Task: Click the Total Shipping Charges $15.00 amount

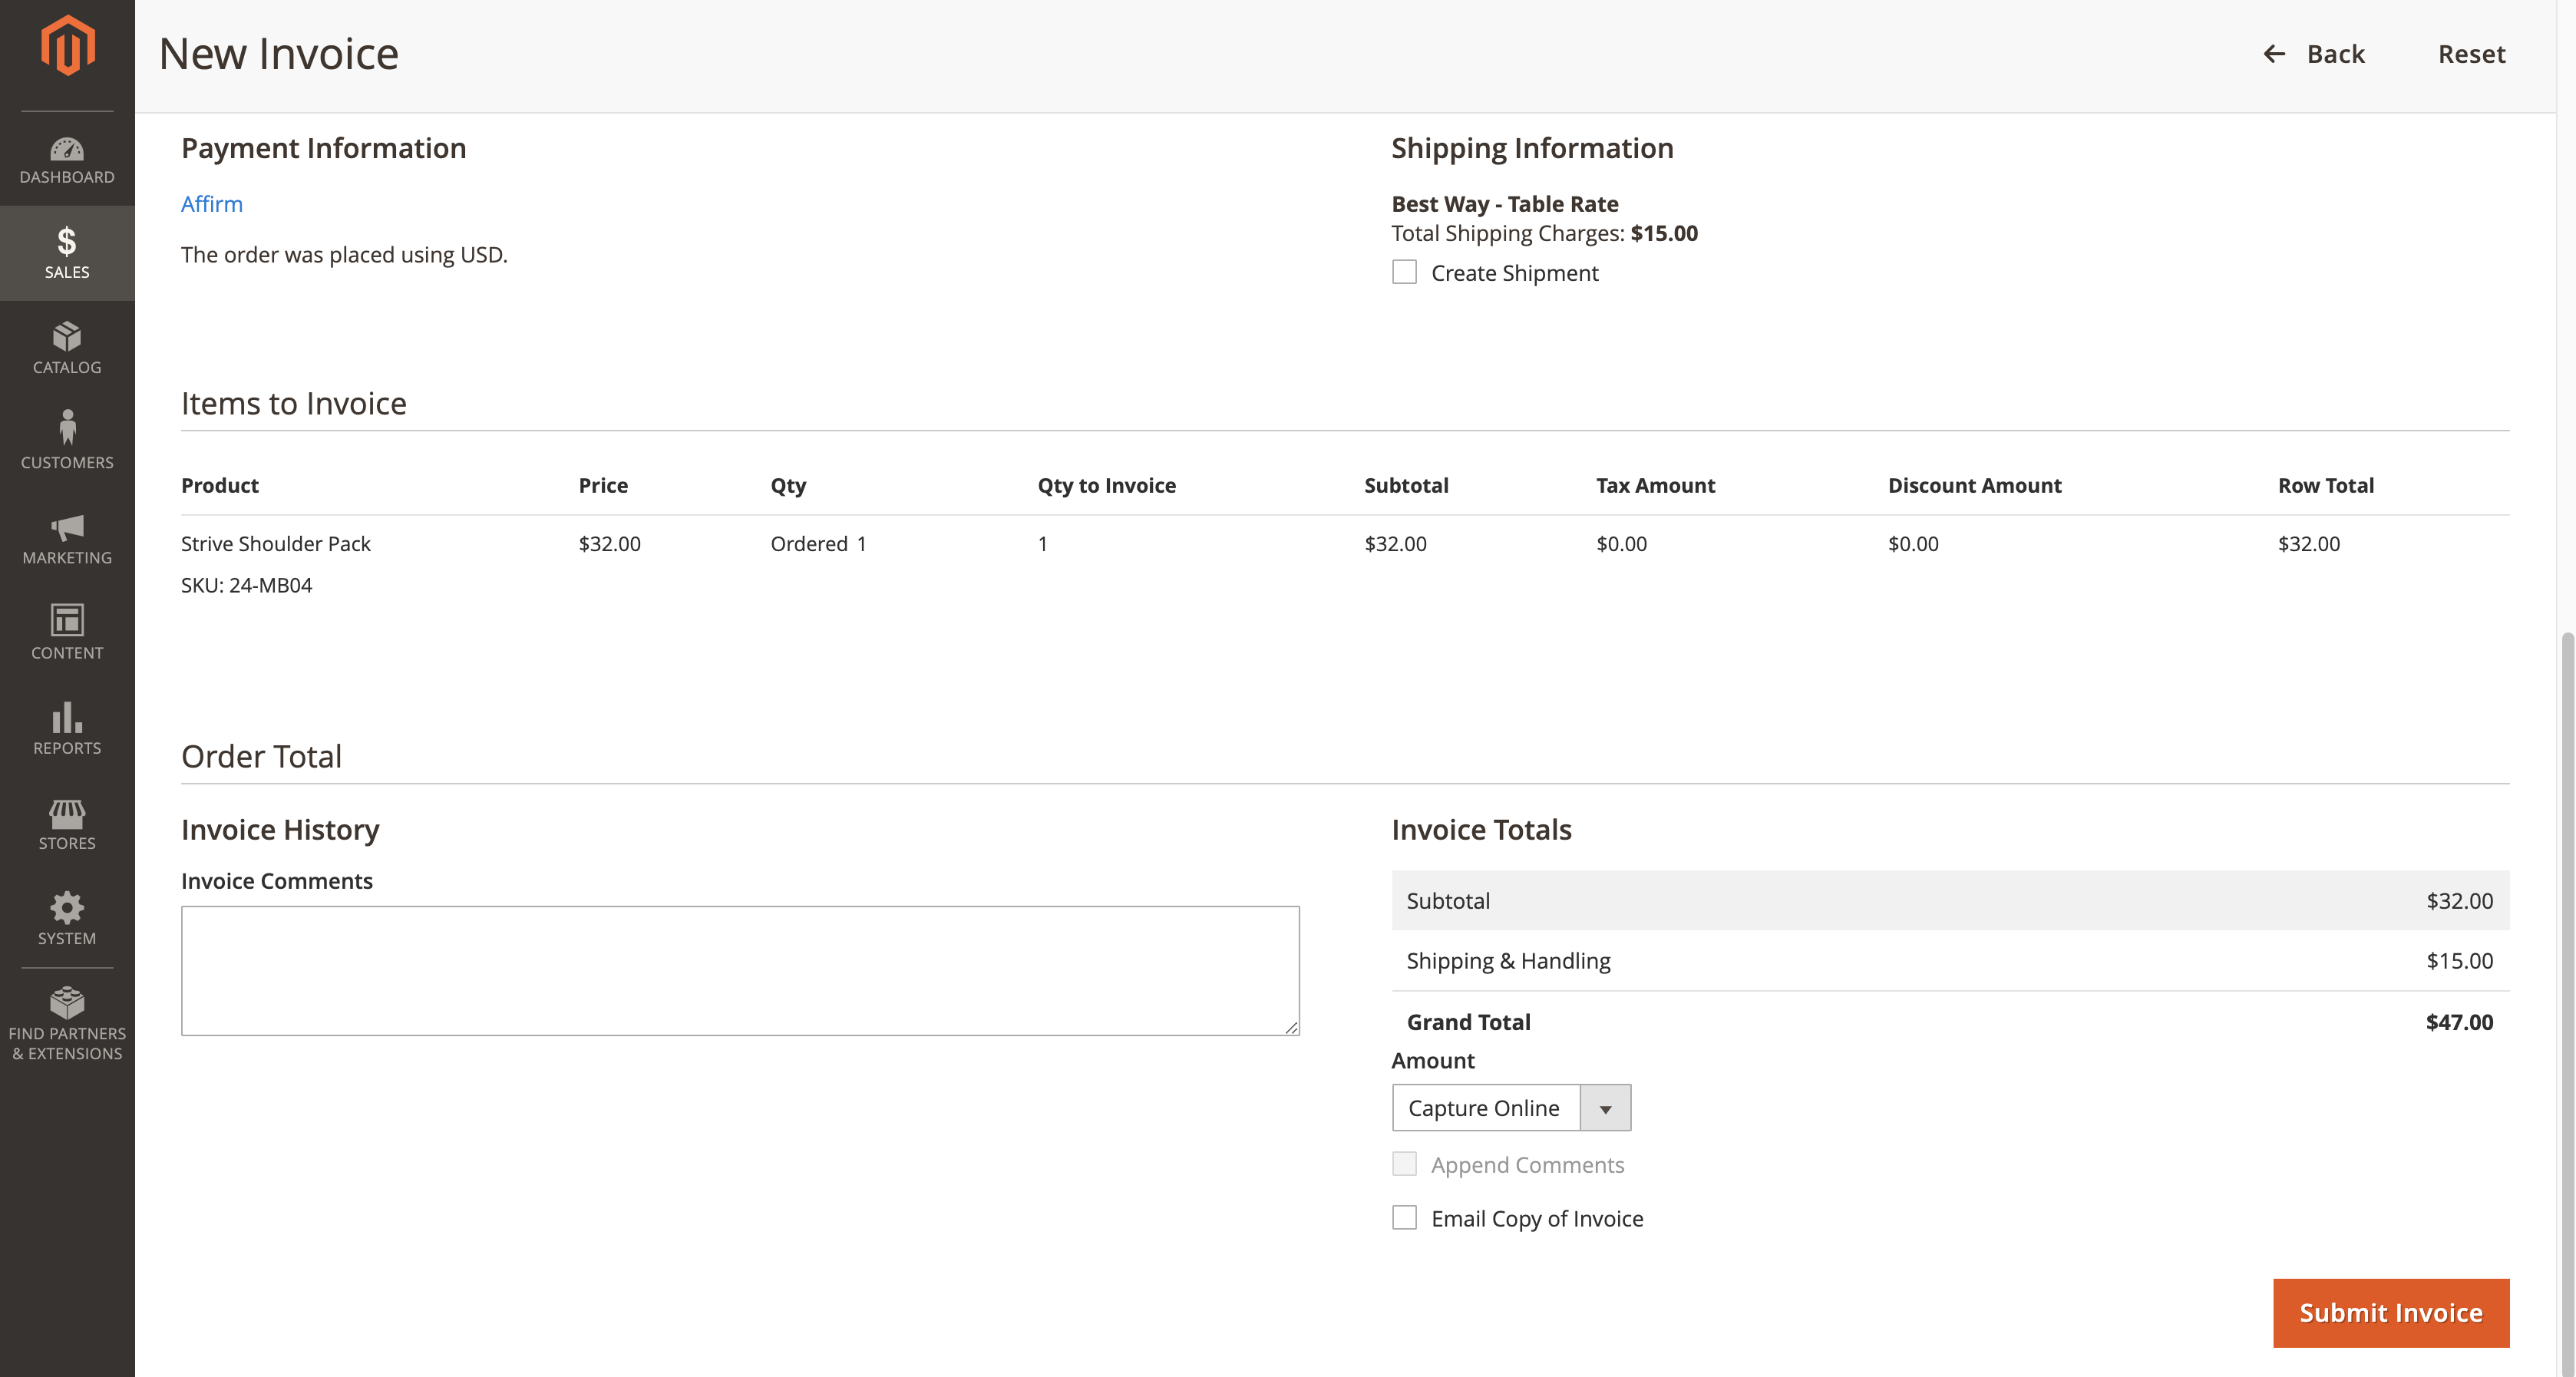Action: (1664, 233)
